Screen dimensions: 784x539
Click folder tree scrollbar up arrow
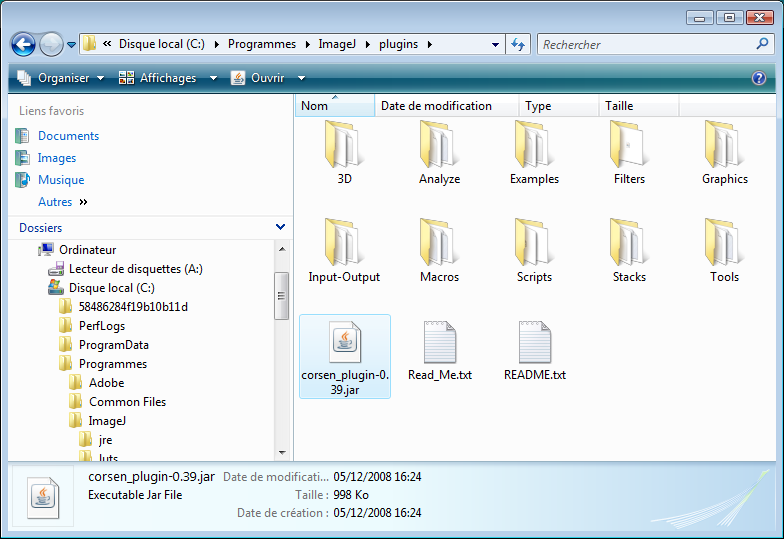pyautogui.click(x=282, y=248)
